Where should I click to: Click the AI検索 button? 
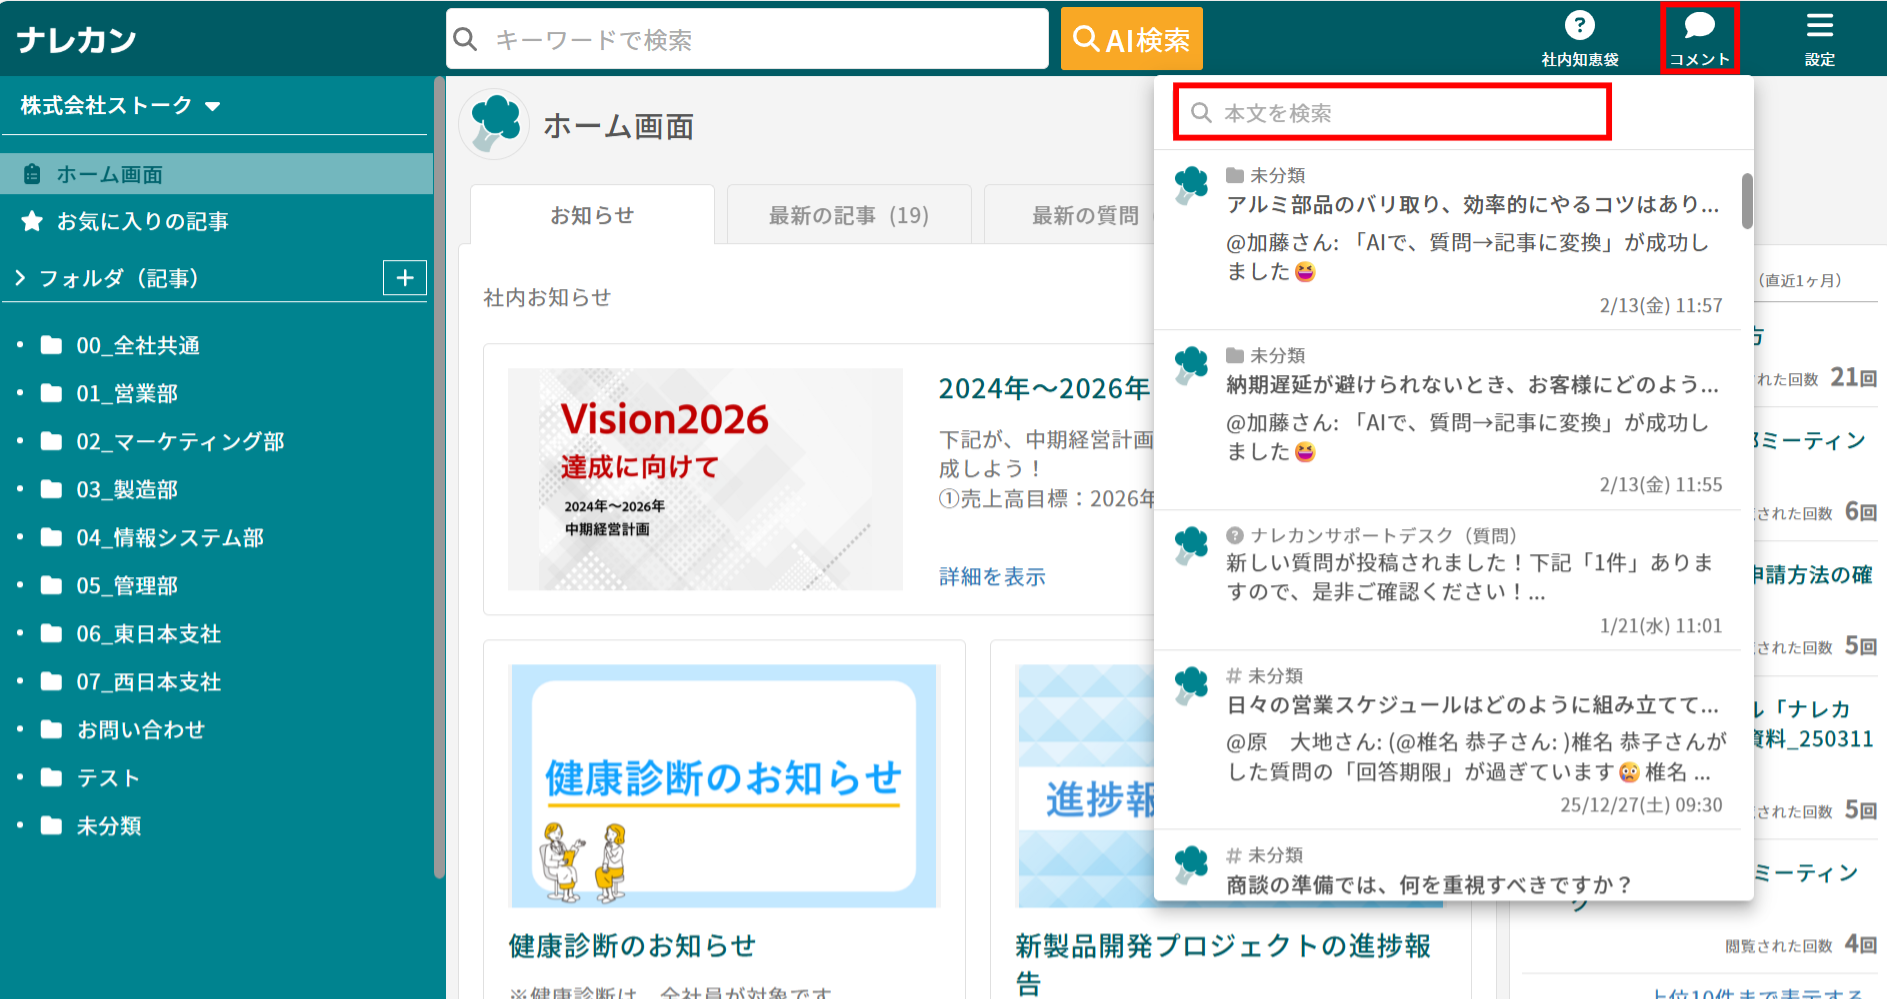tap(1131, 38)
